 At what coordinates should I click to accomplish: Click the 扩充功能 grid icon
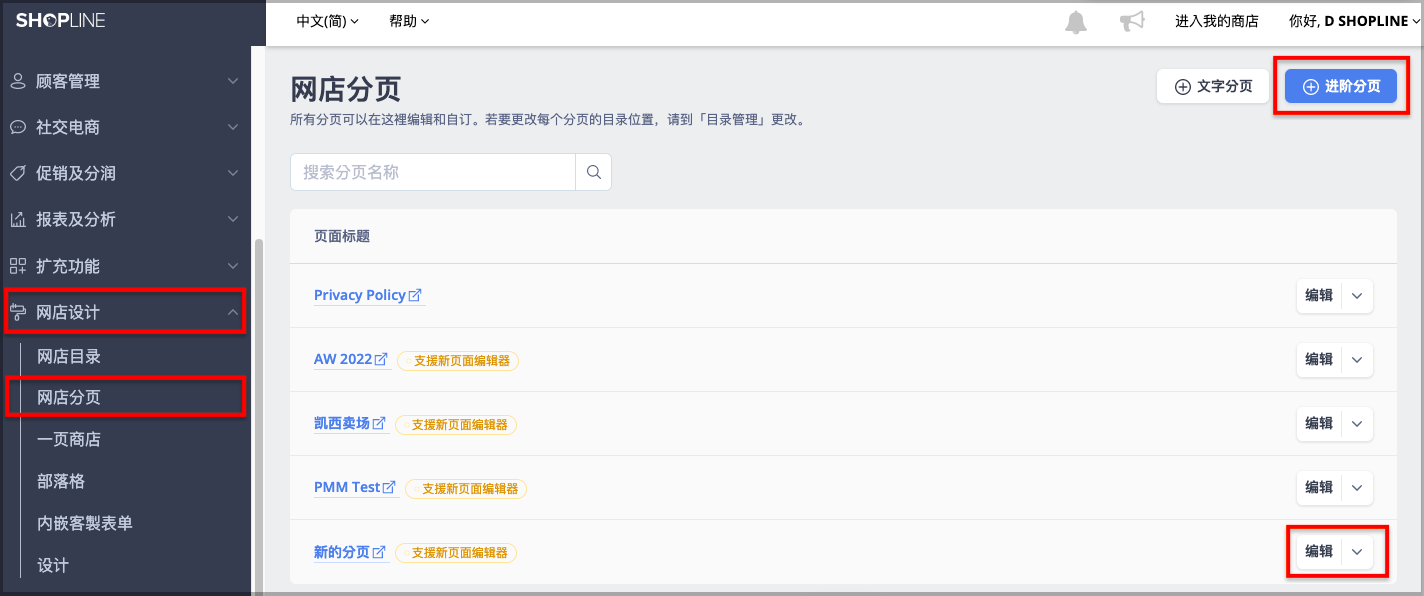click(x=18, y=266)
